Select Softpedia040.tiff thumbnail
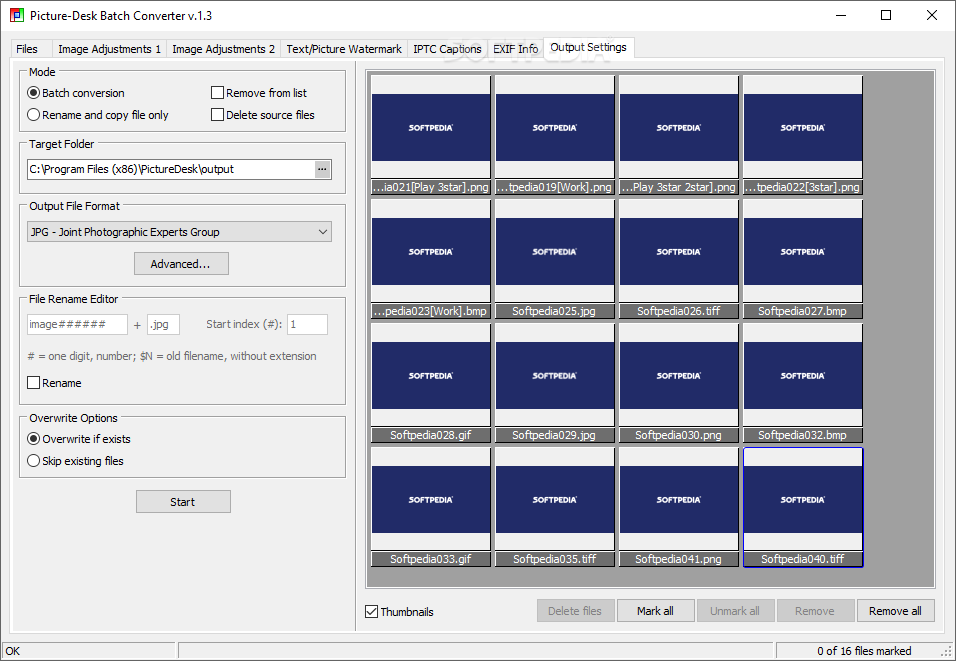Viewport: 956px width, 661px height. click(803, 507)
